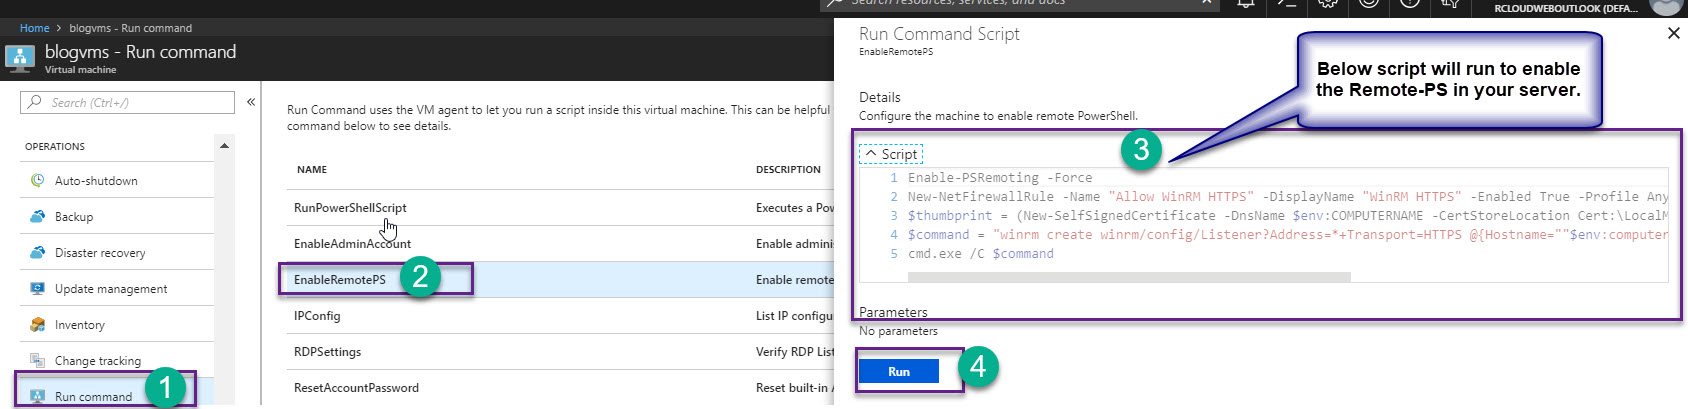
Task: Collapse the left sidebar menu
Action: tap(251, 102)
